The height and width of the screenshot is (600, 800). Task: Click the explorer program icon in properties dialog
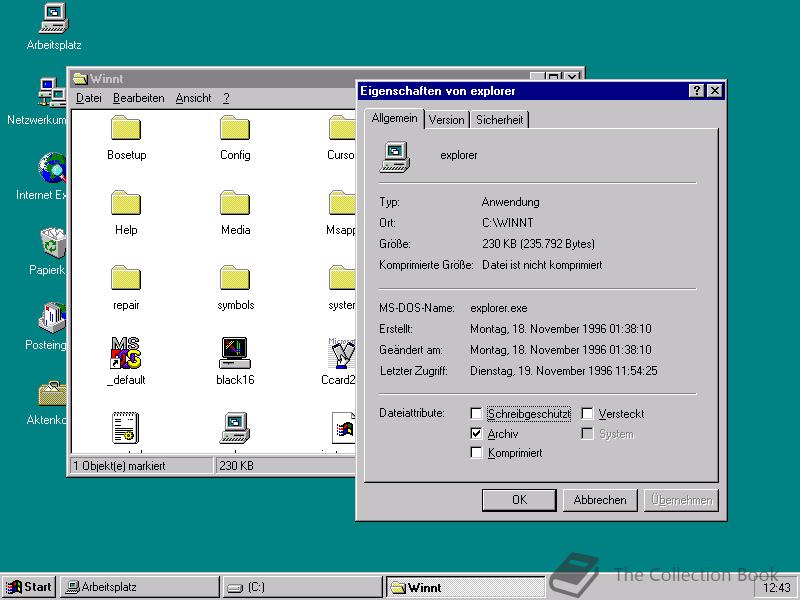point(395,157)
